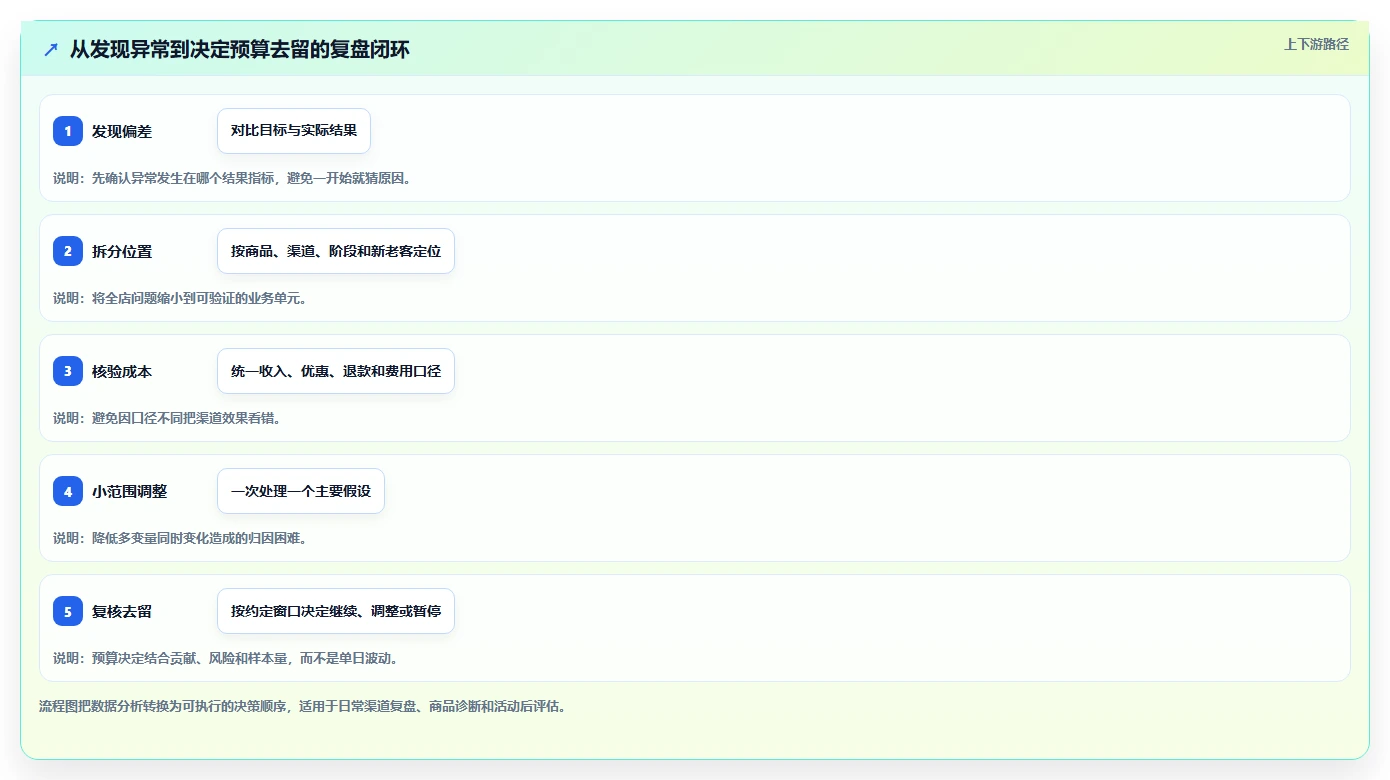Click the note 预算决定结合贡献、风险和样本量
Screen dimensions: 1390x780
point(189,658)
